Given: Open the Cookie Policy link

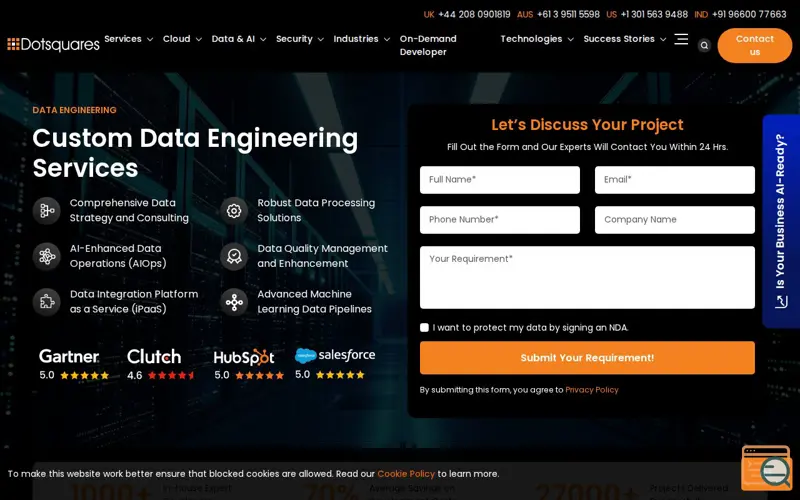Looking at the screenshot, I should coord(406,474).
